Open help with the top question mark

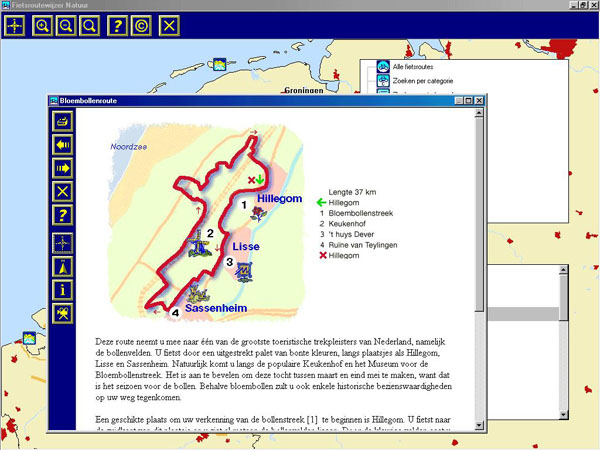pos(119,25)
